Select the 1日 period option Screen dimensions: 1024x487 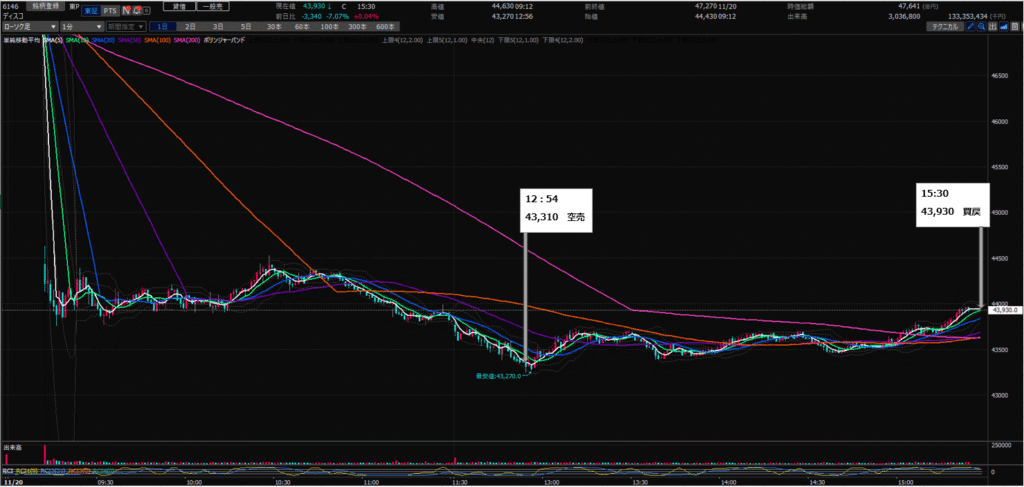pos(161,25)
